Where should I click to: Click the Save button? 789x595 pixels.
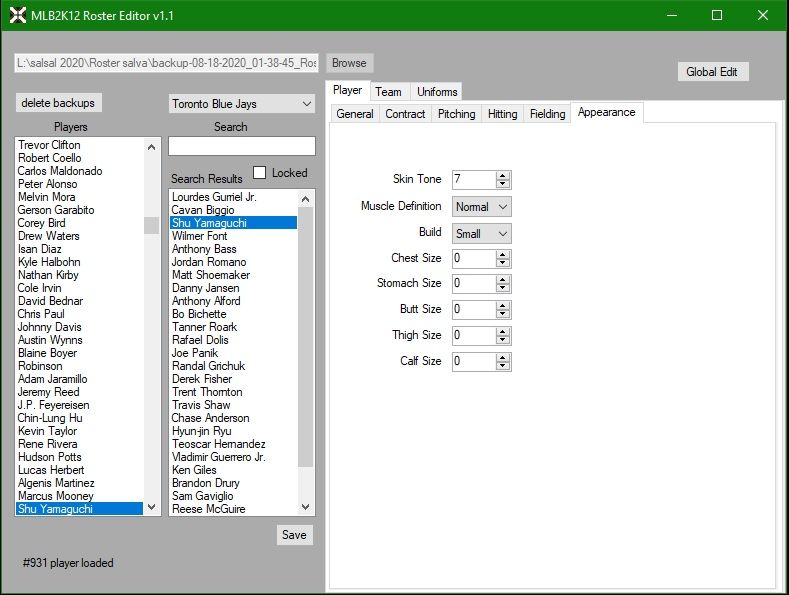pyautogui.click(x=294, y=535)
